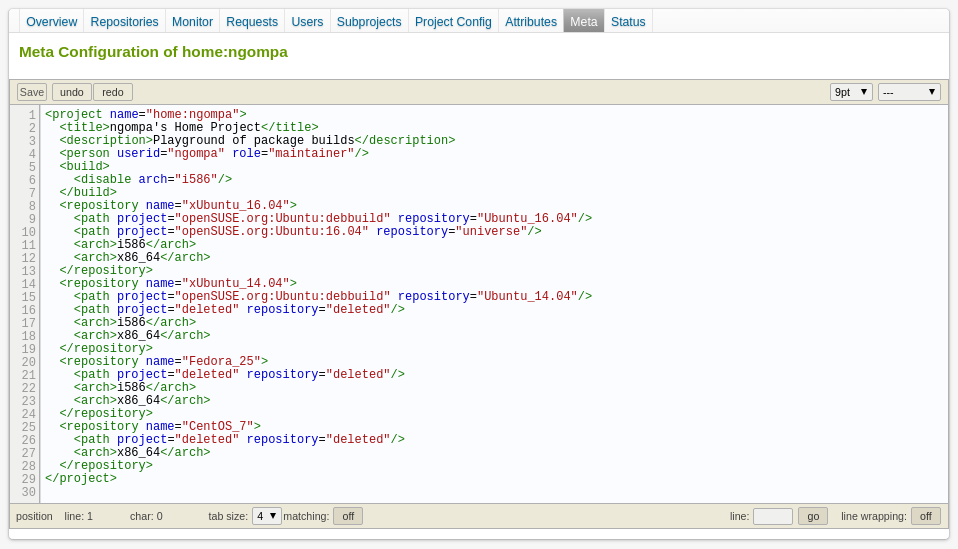Viewport: 958px width, 549px height.
Task: Go to the Attributes tab
Action: click(x=530, y=22)
